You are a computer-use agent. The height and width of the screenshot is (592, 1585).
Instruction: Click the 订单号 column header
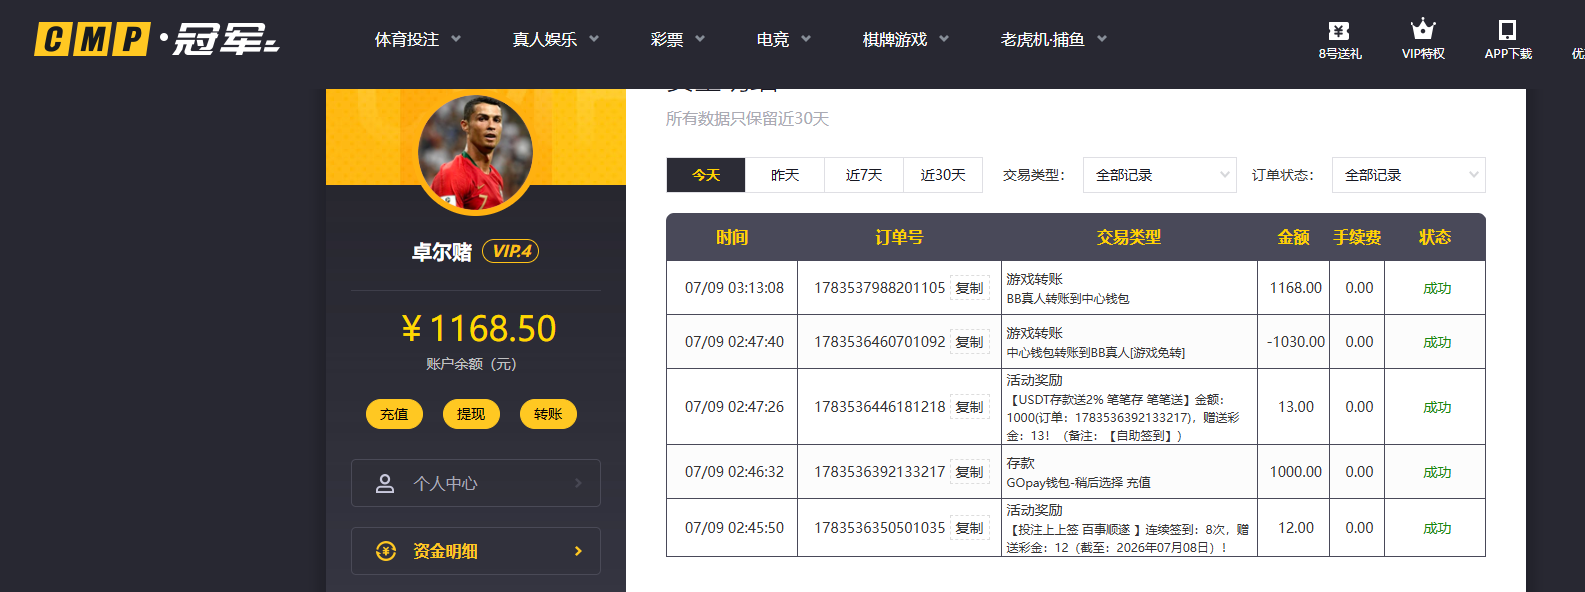pos(899,237)
